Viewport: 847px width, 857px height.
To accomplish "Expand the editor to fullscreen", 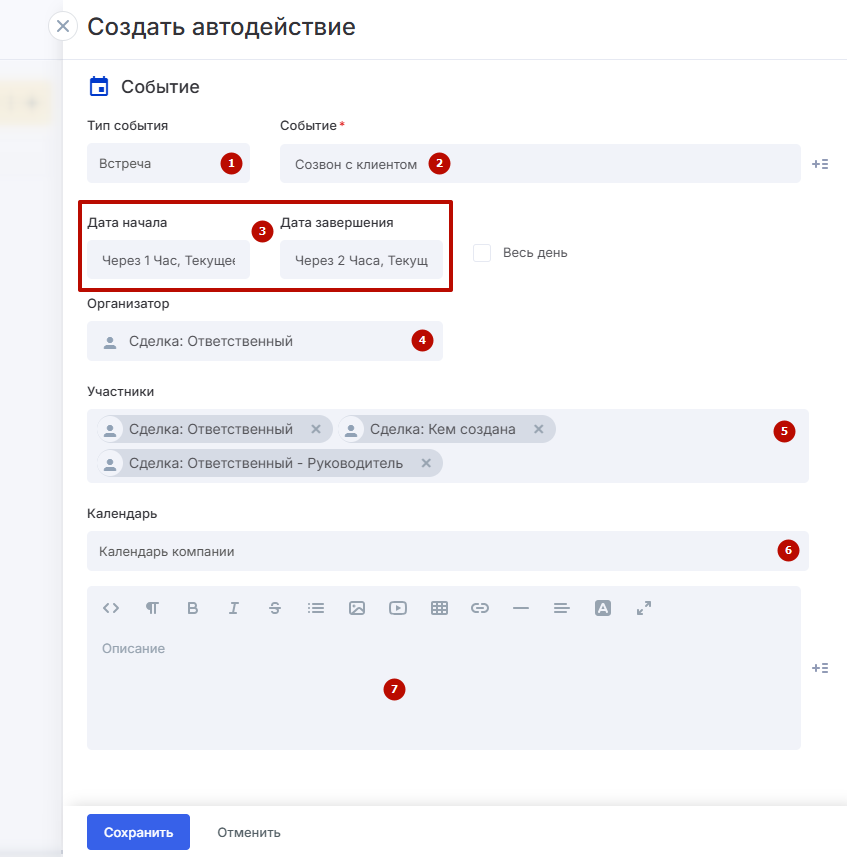I will pyautogui.click(x=644, y=608).
